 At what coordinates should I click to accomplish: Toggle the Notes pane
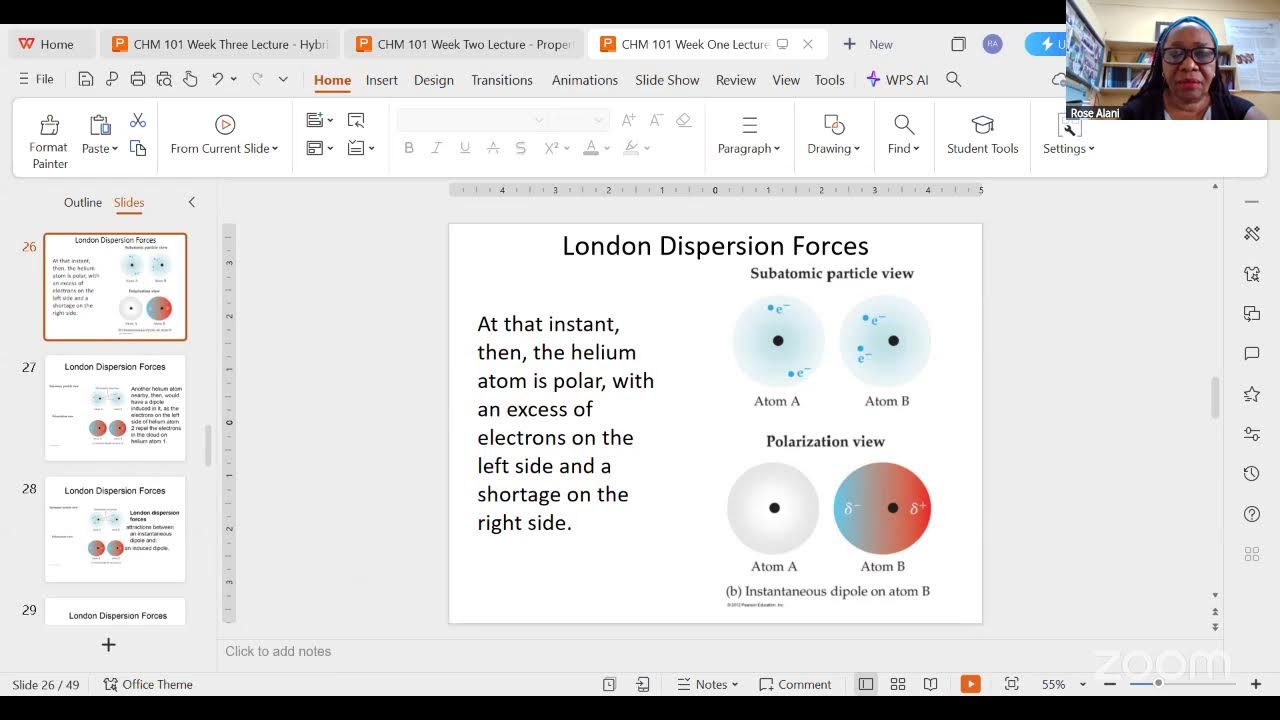708,684
